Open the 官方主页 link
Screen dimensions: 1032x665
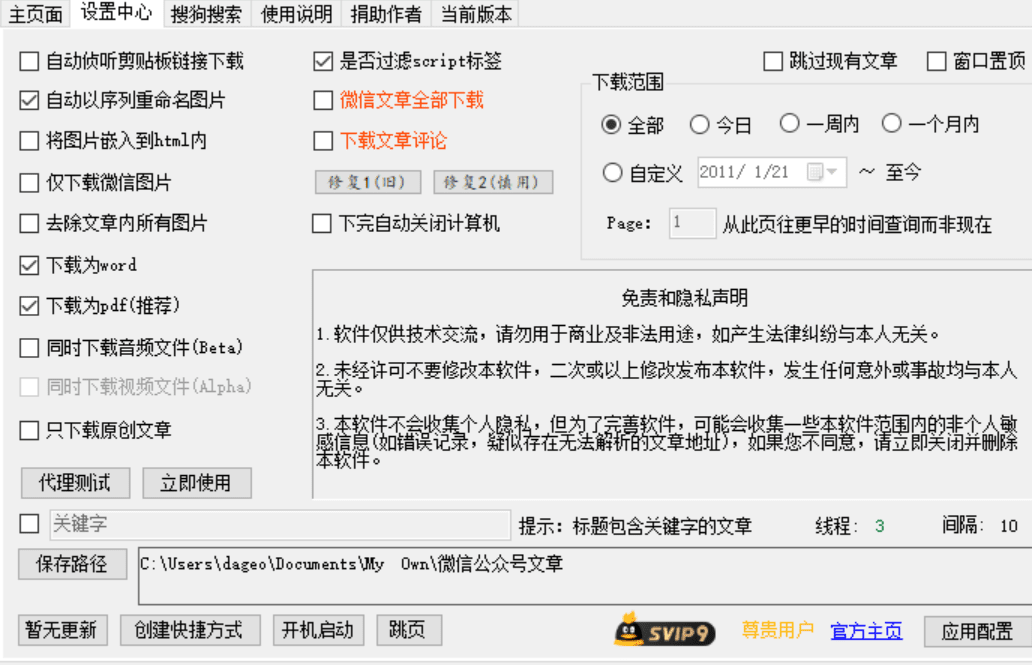point(866,631)
